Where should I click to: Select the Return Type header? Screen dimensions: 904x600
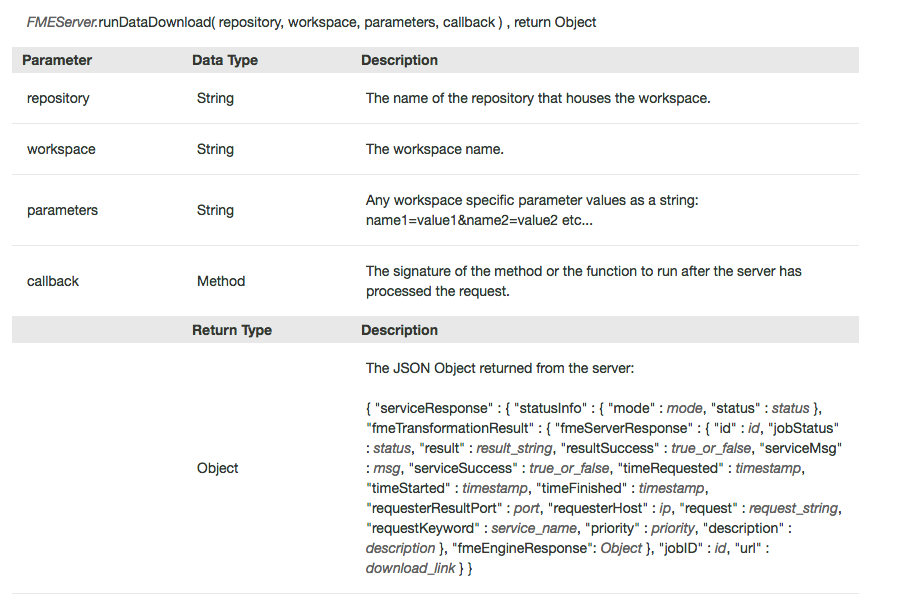232,330
